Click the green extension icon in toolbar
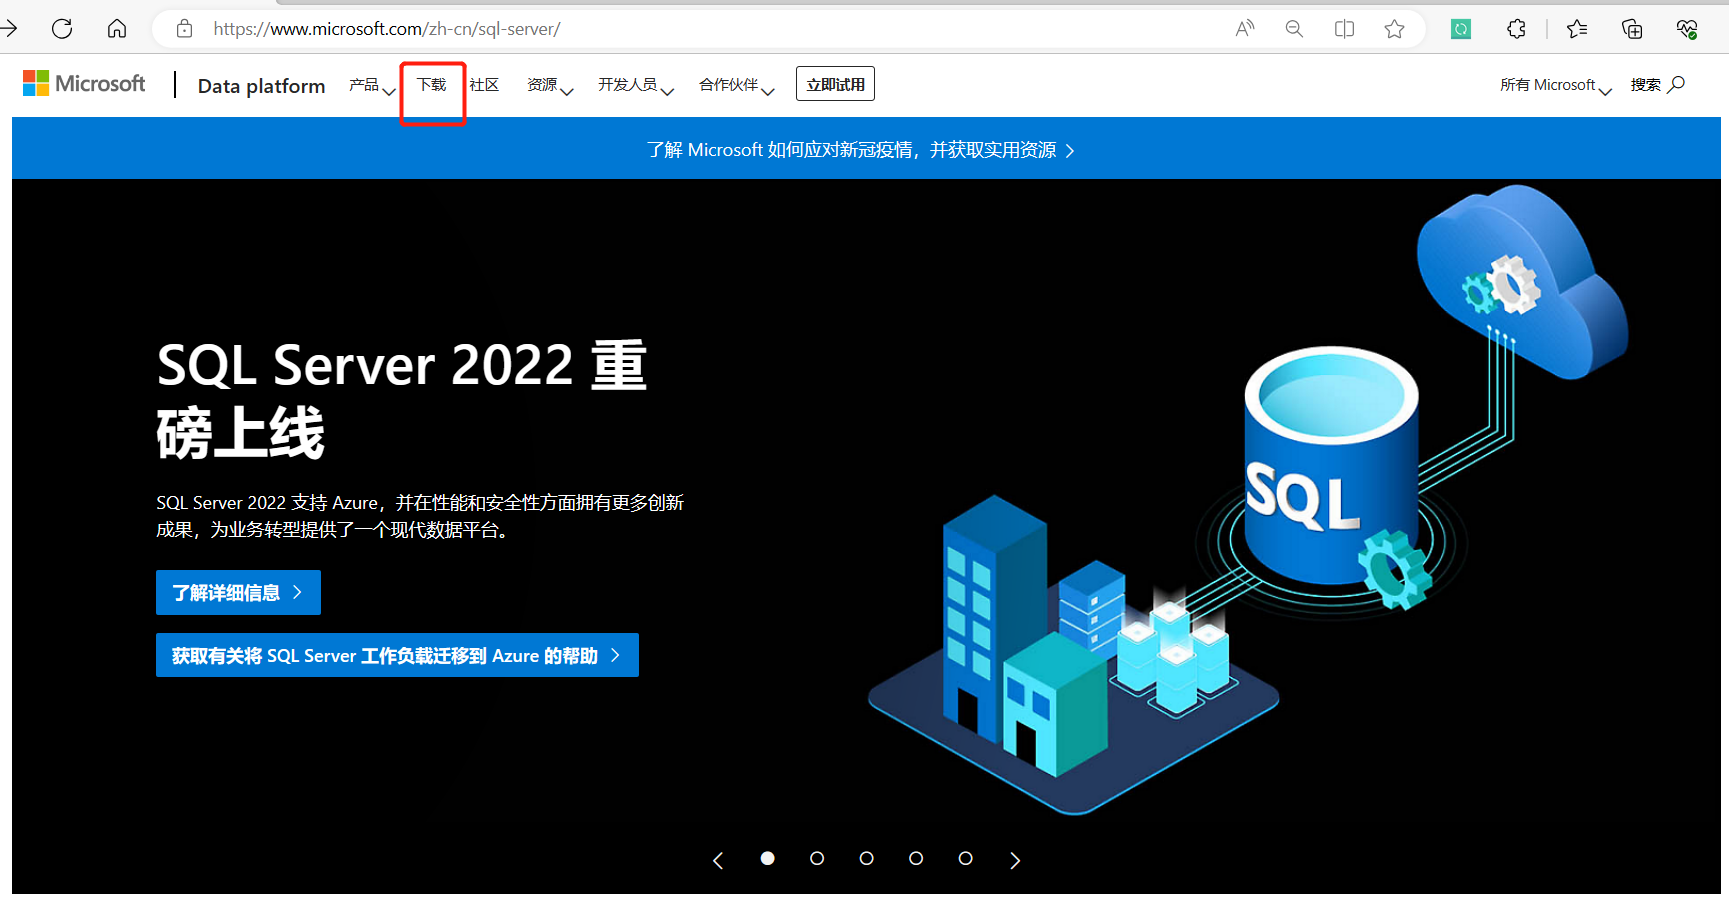 coord(1461,29)
